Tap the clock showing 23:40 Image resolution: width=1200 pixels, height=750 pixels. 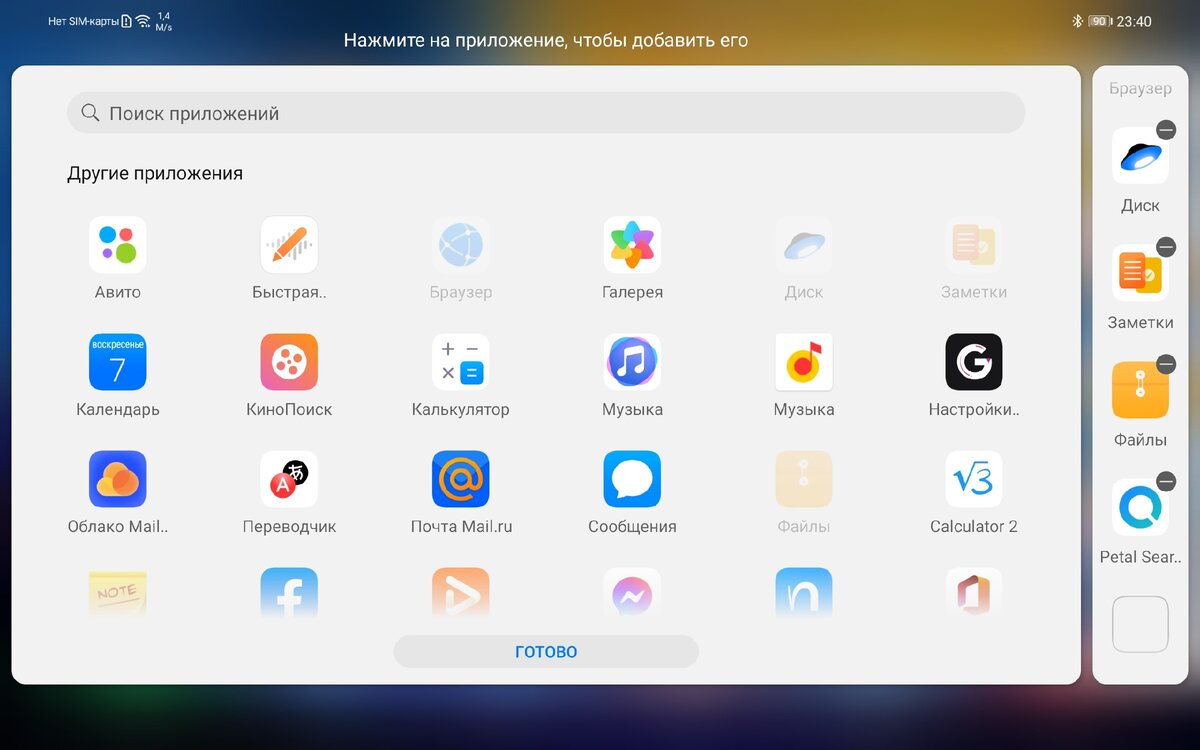[x=1134, y=21]
